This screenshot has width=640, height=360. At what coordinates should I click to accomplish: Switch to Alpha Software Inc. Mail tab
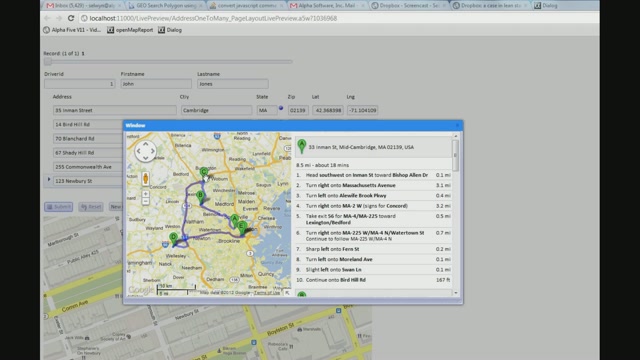[x=328, y=6]
